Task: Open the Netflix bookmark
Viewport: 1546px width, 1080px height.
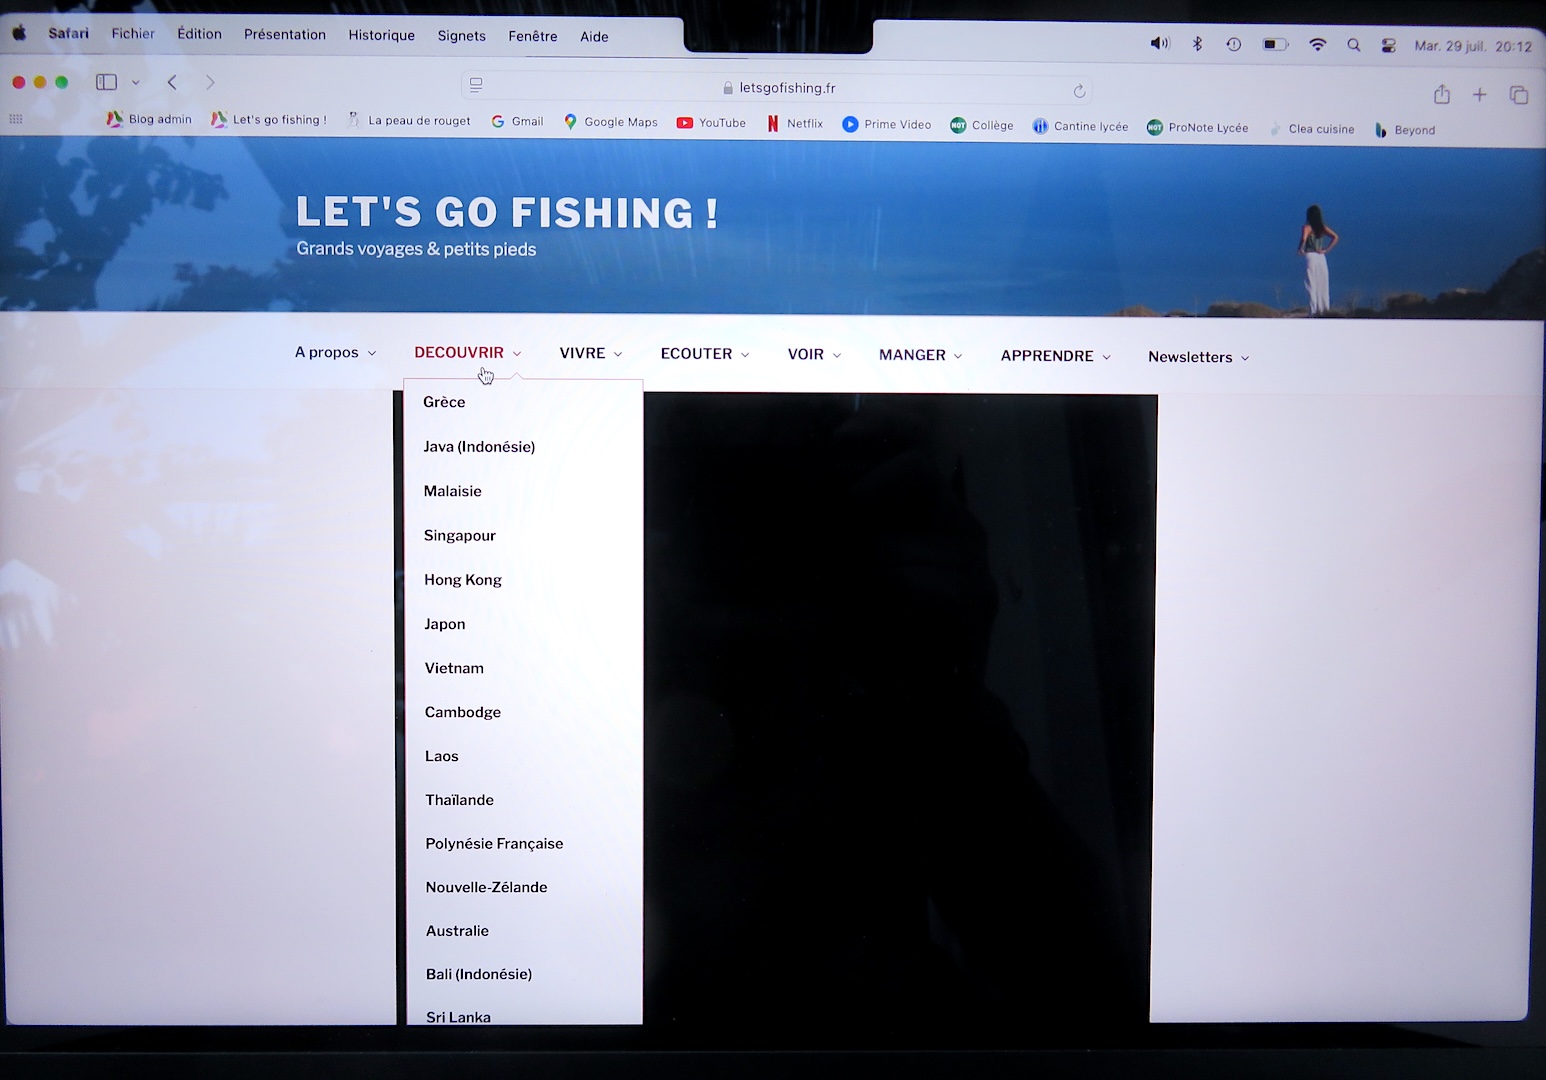Action: coord(795,123)
